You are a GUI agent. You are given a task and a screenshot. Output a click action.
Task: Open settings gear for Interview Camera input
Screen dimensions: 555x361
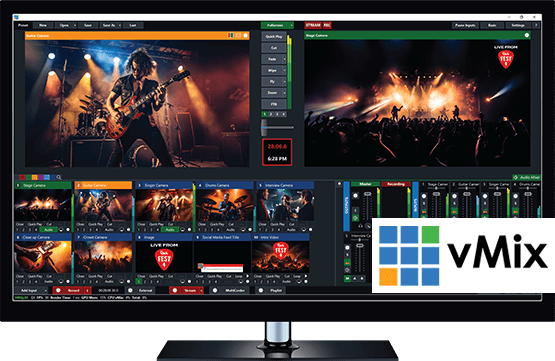(x=310, y=230)
